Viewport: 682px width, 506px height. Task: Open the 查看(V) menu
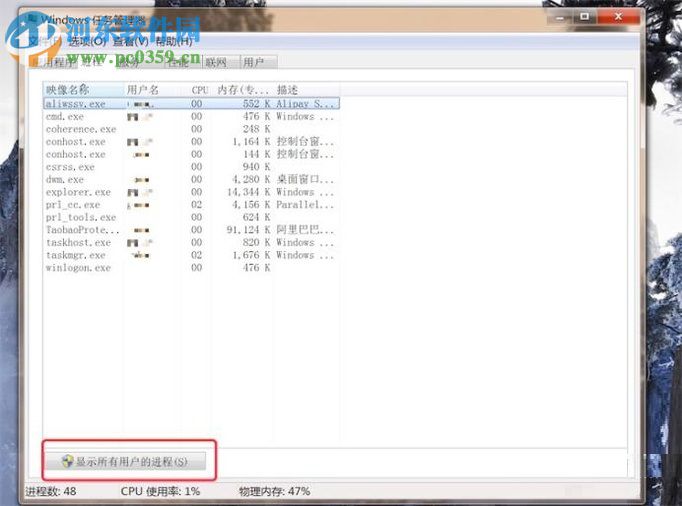(130, 42)
